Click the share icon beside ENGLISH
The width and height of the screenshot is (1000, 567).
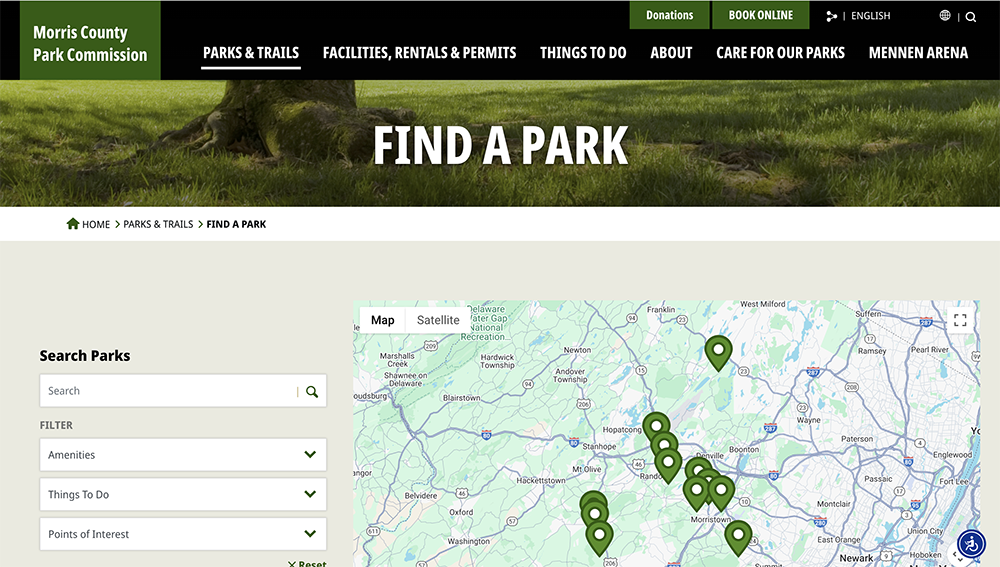point(831,16)
